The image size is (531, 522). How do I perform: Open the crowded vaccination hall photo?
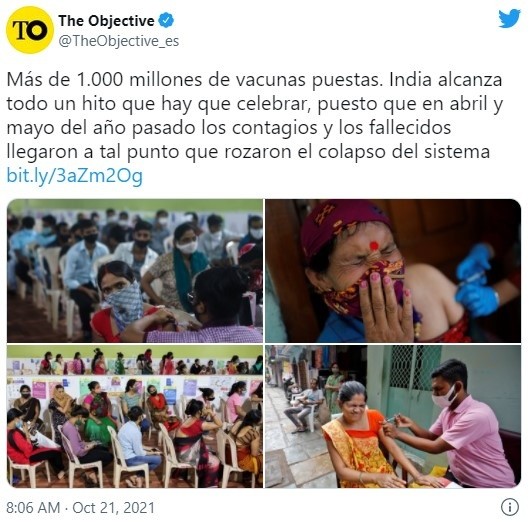[135, 271]
